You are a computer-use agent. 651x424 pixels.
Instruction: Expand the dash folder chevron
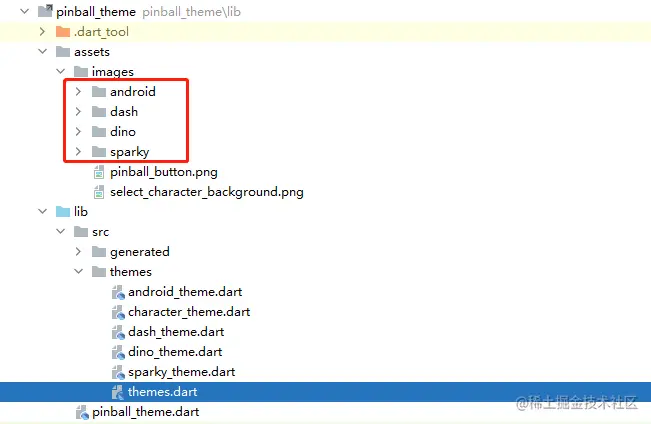78,111
